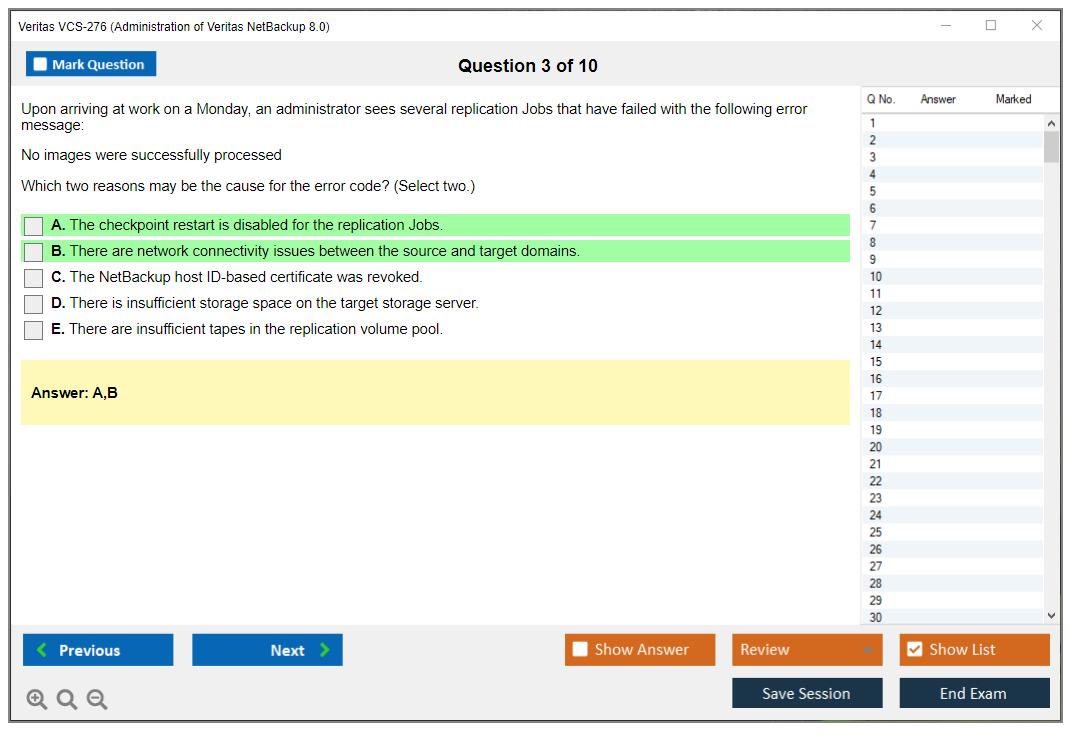Maximize the exam window
Viewport: 1075px width, 735px height.
pos(991,26)
